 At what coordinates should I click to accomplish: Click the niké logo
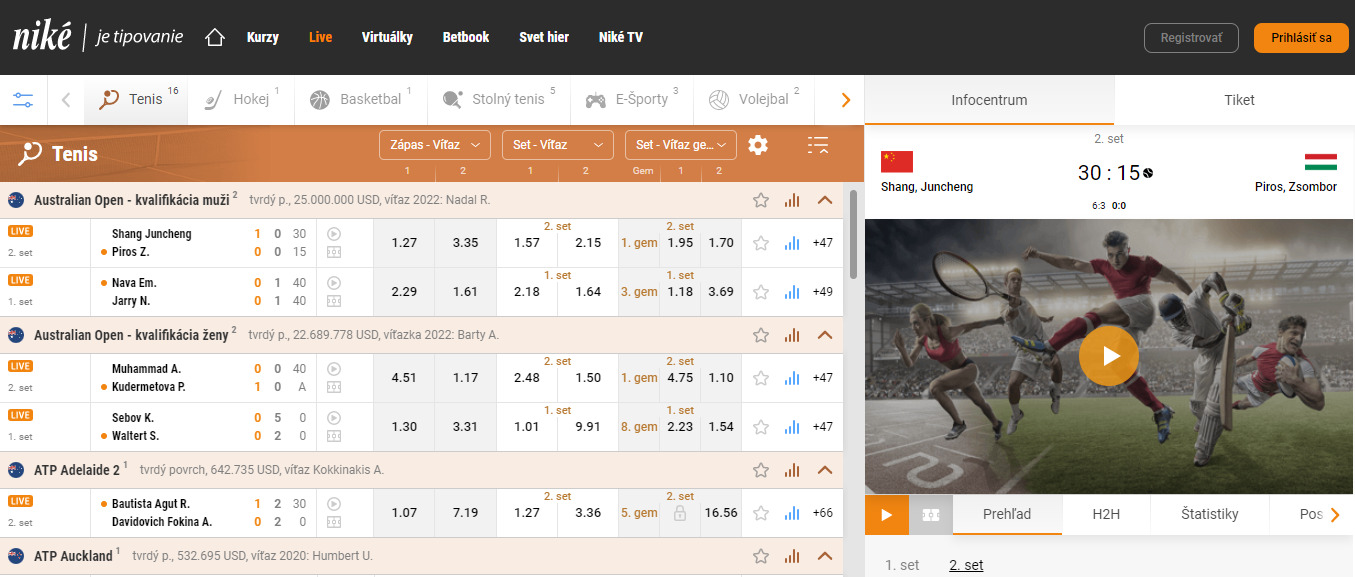pyautogui.click(x=42, y=37)
